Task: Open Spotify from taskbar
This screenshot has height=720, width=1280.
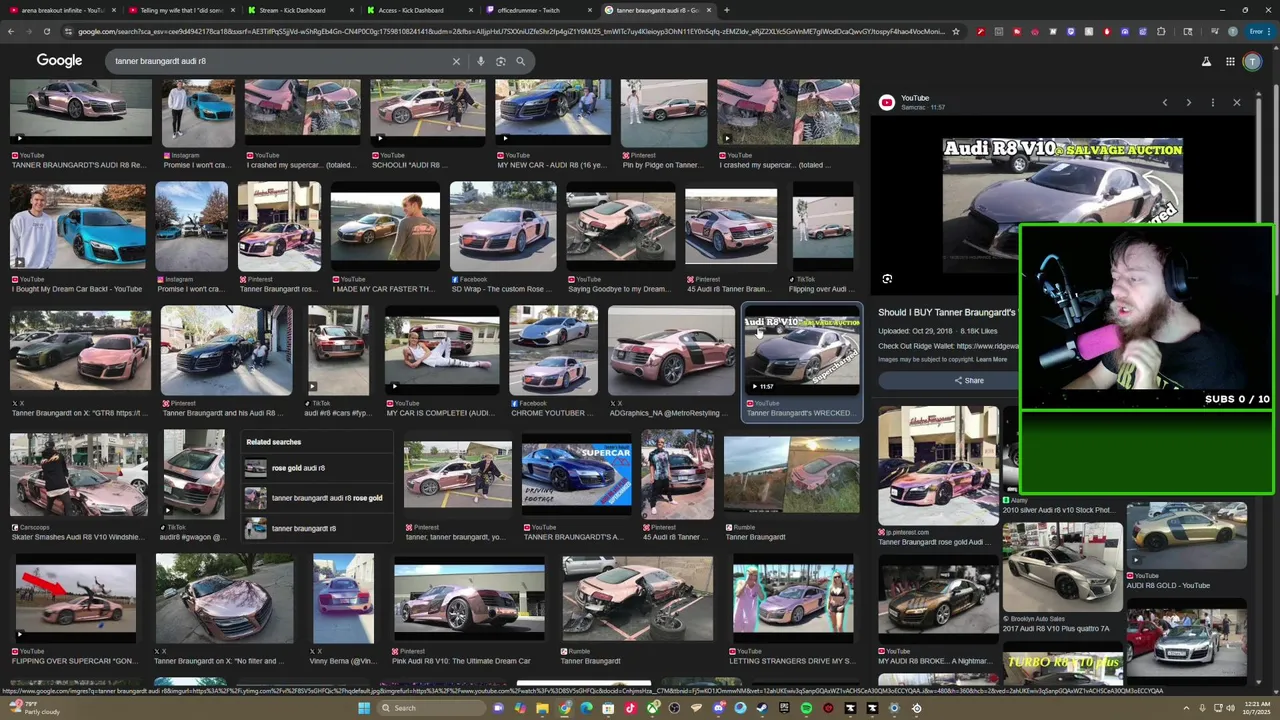Action: pyautogui.click(x=806, y=708)
